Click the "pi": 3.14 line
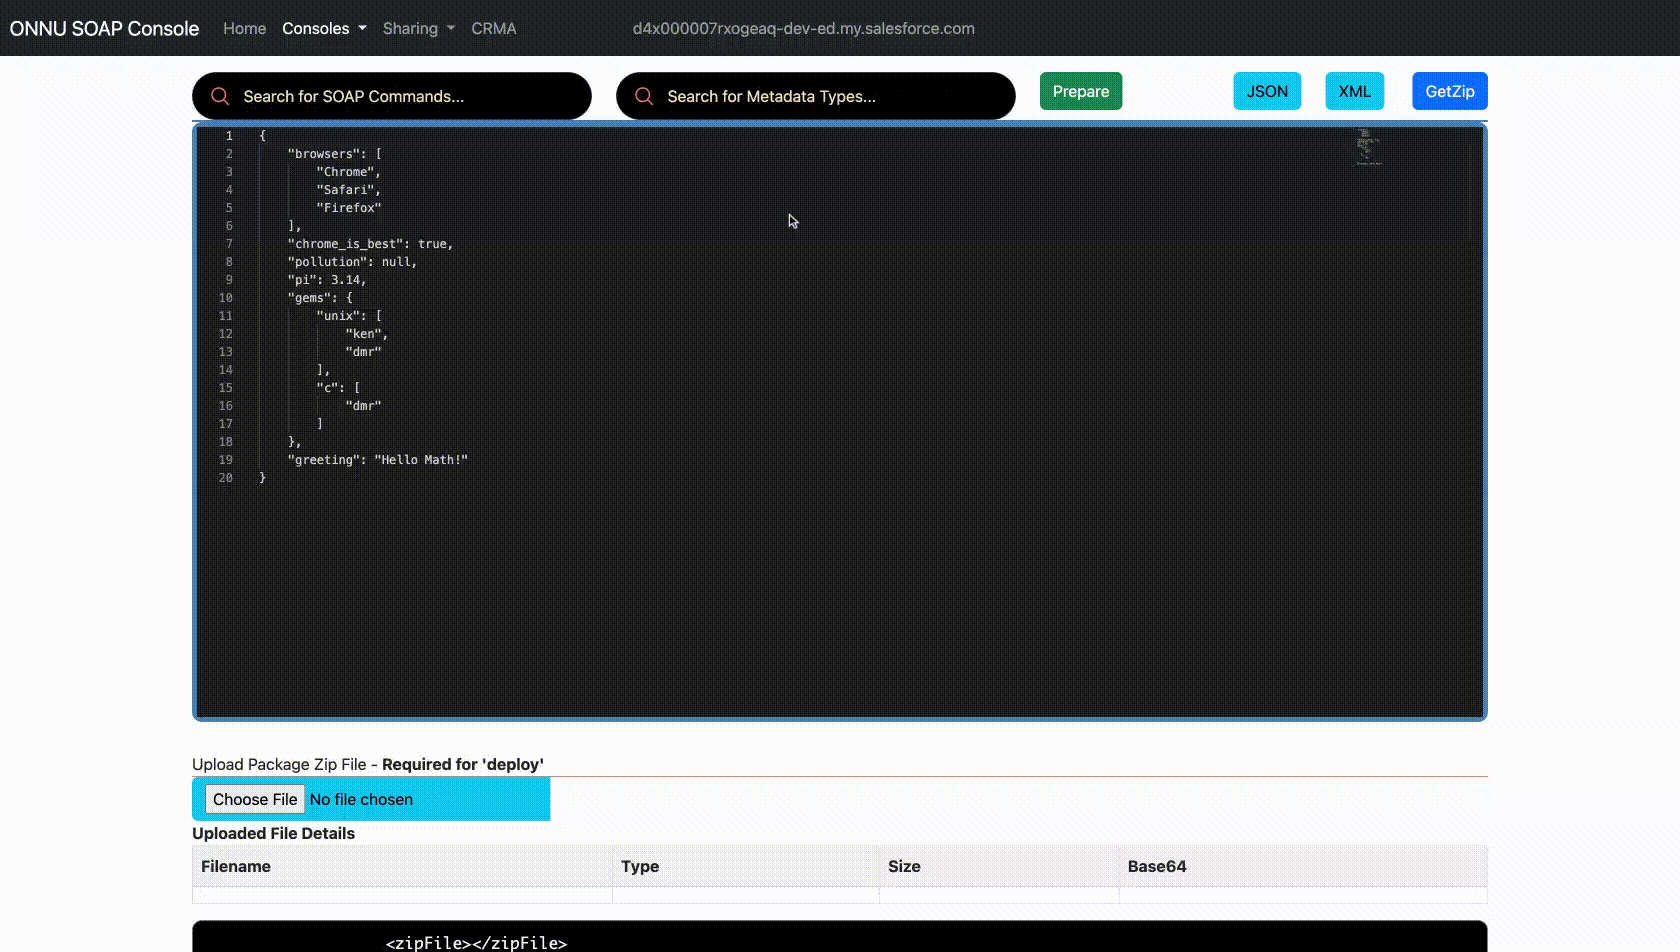The width and height of the screenshot is (1680, 952). [x=327, y=280]
